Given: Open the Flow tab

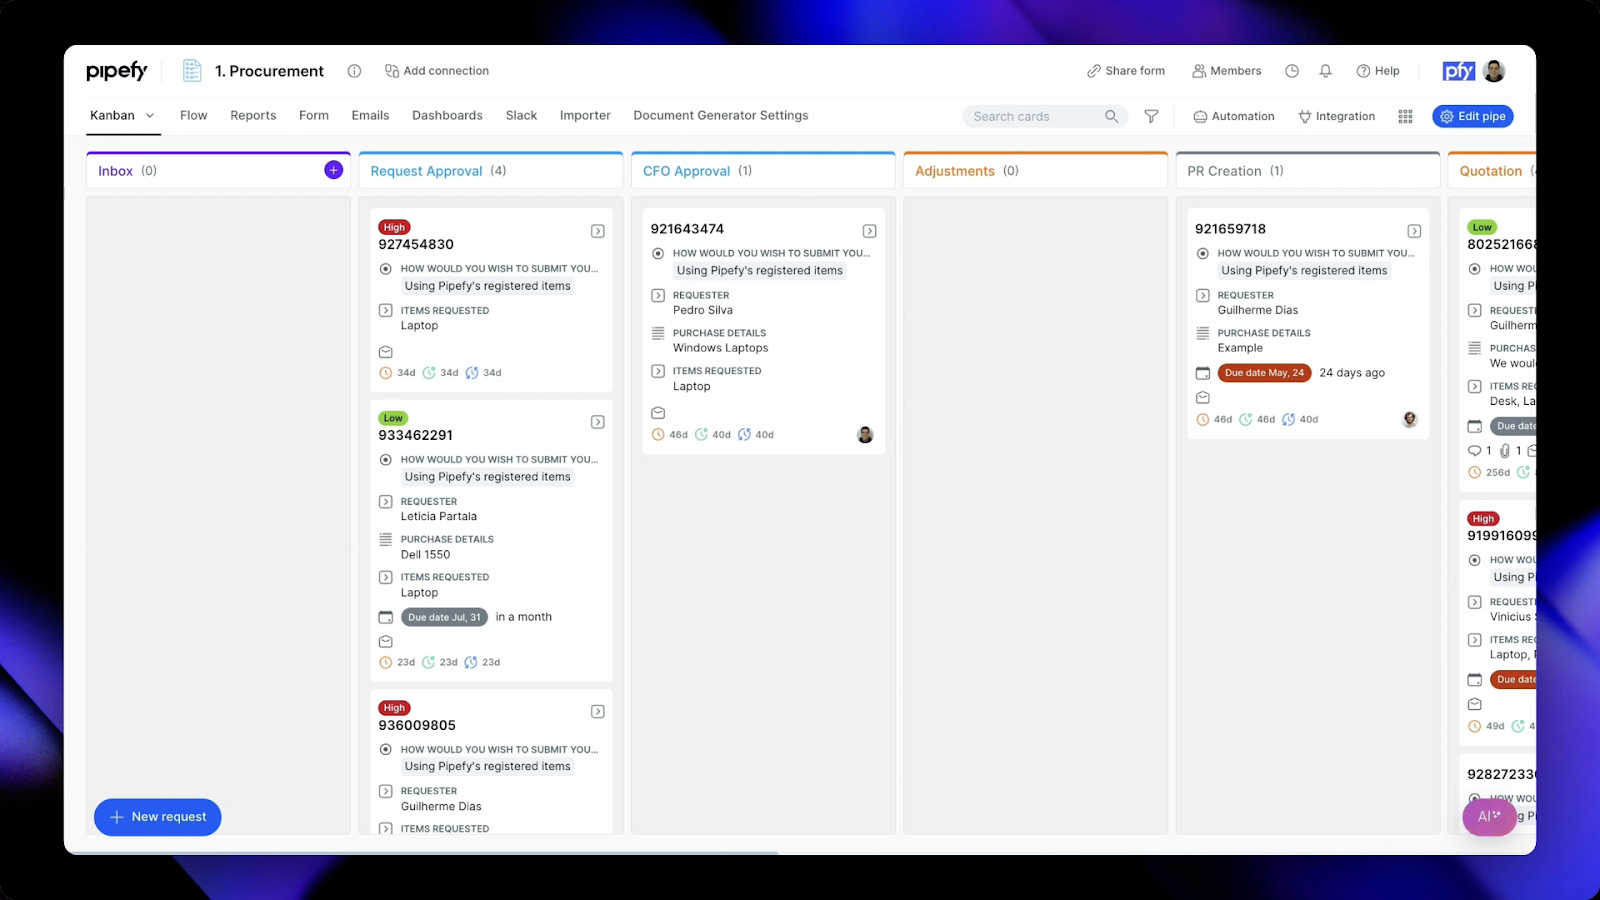Looking at the screenshot, I should coord(194,115).
